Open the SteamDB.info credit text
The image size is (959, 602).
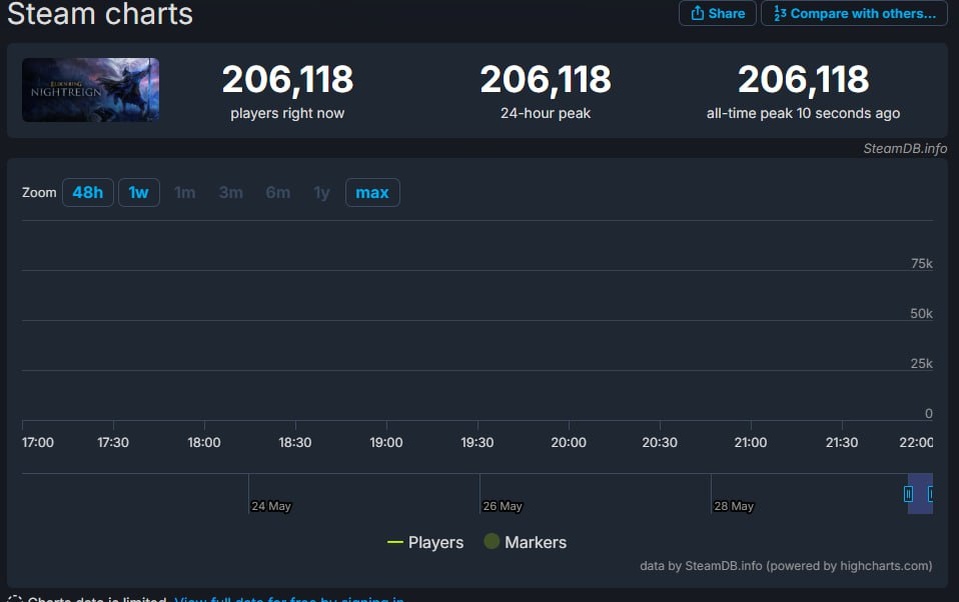(905, 149)
